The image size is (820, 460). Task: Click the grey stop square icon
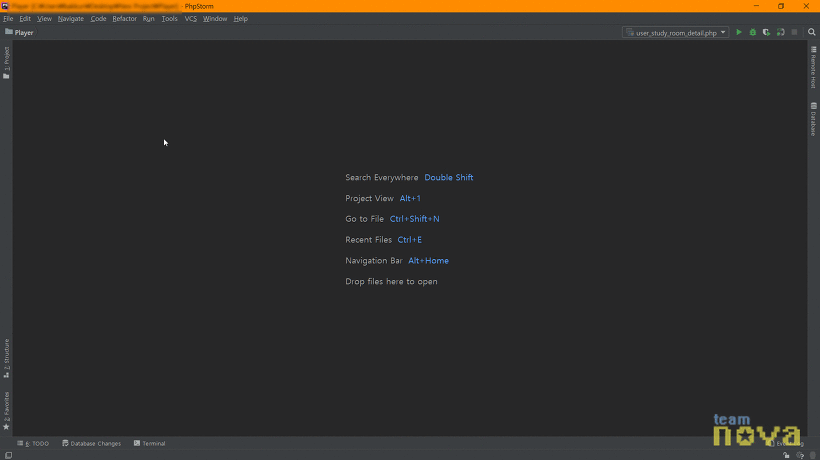794,32
